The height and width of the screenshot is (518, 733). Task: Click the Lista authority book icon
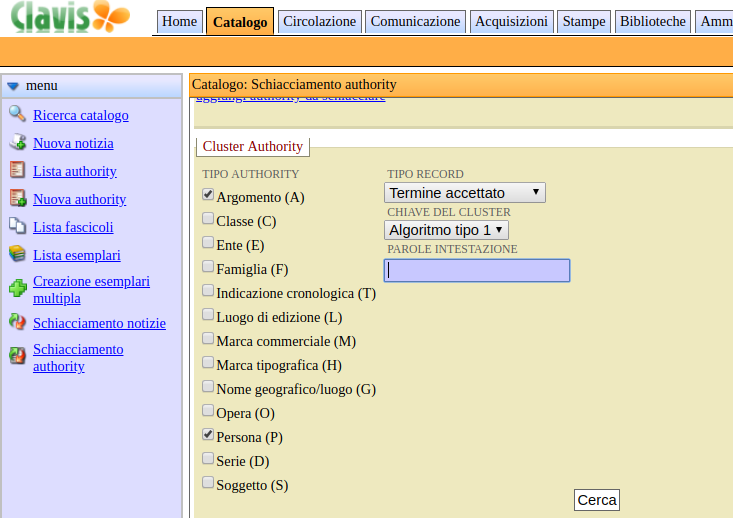[17, 170]
